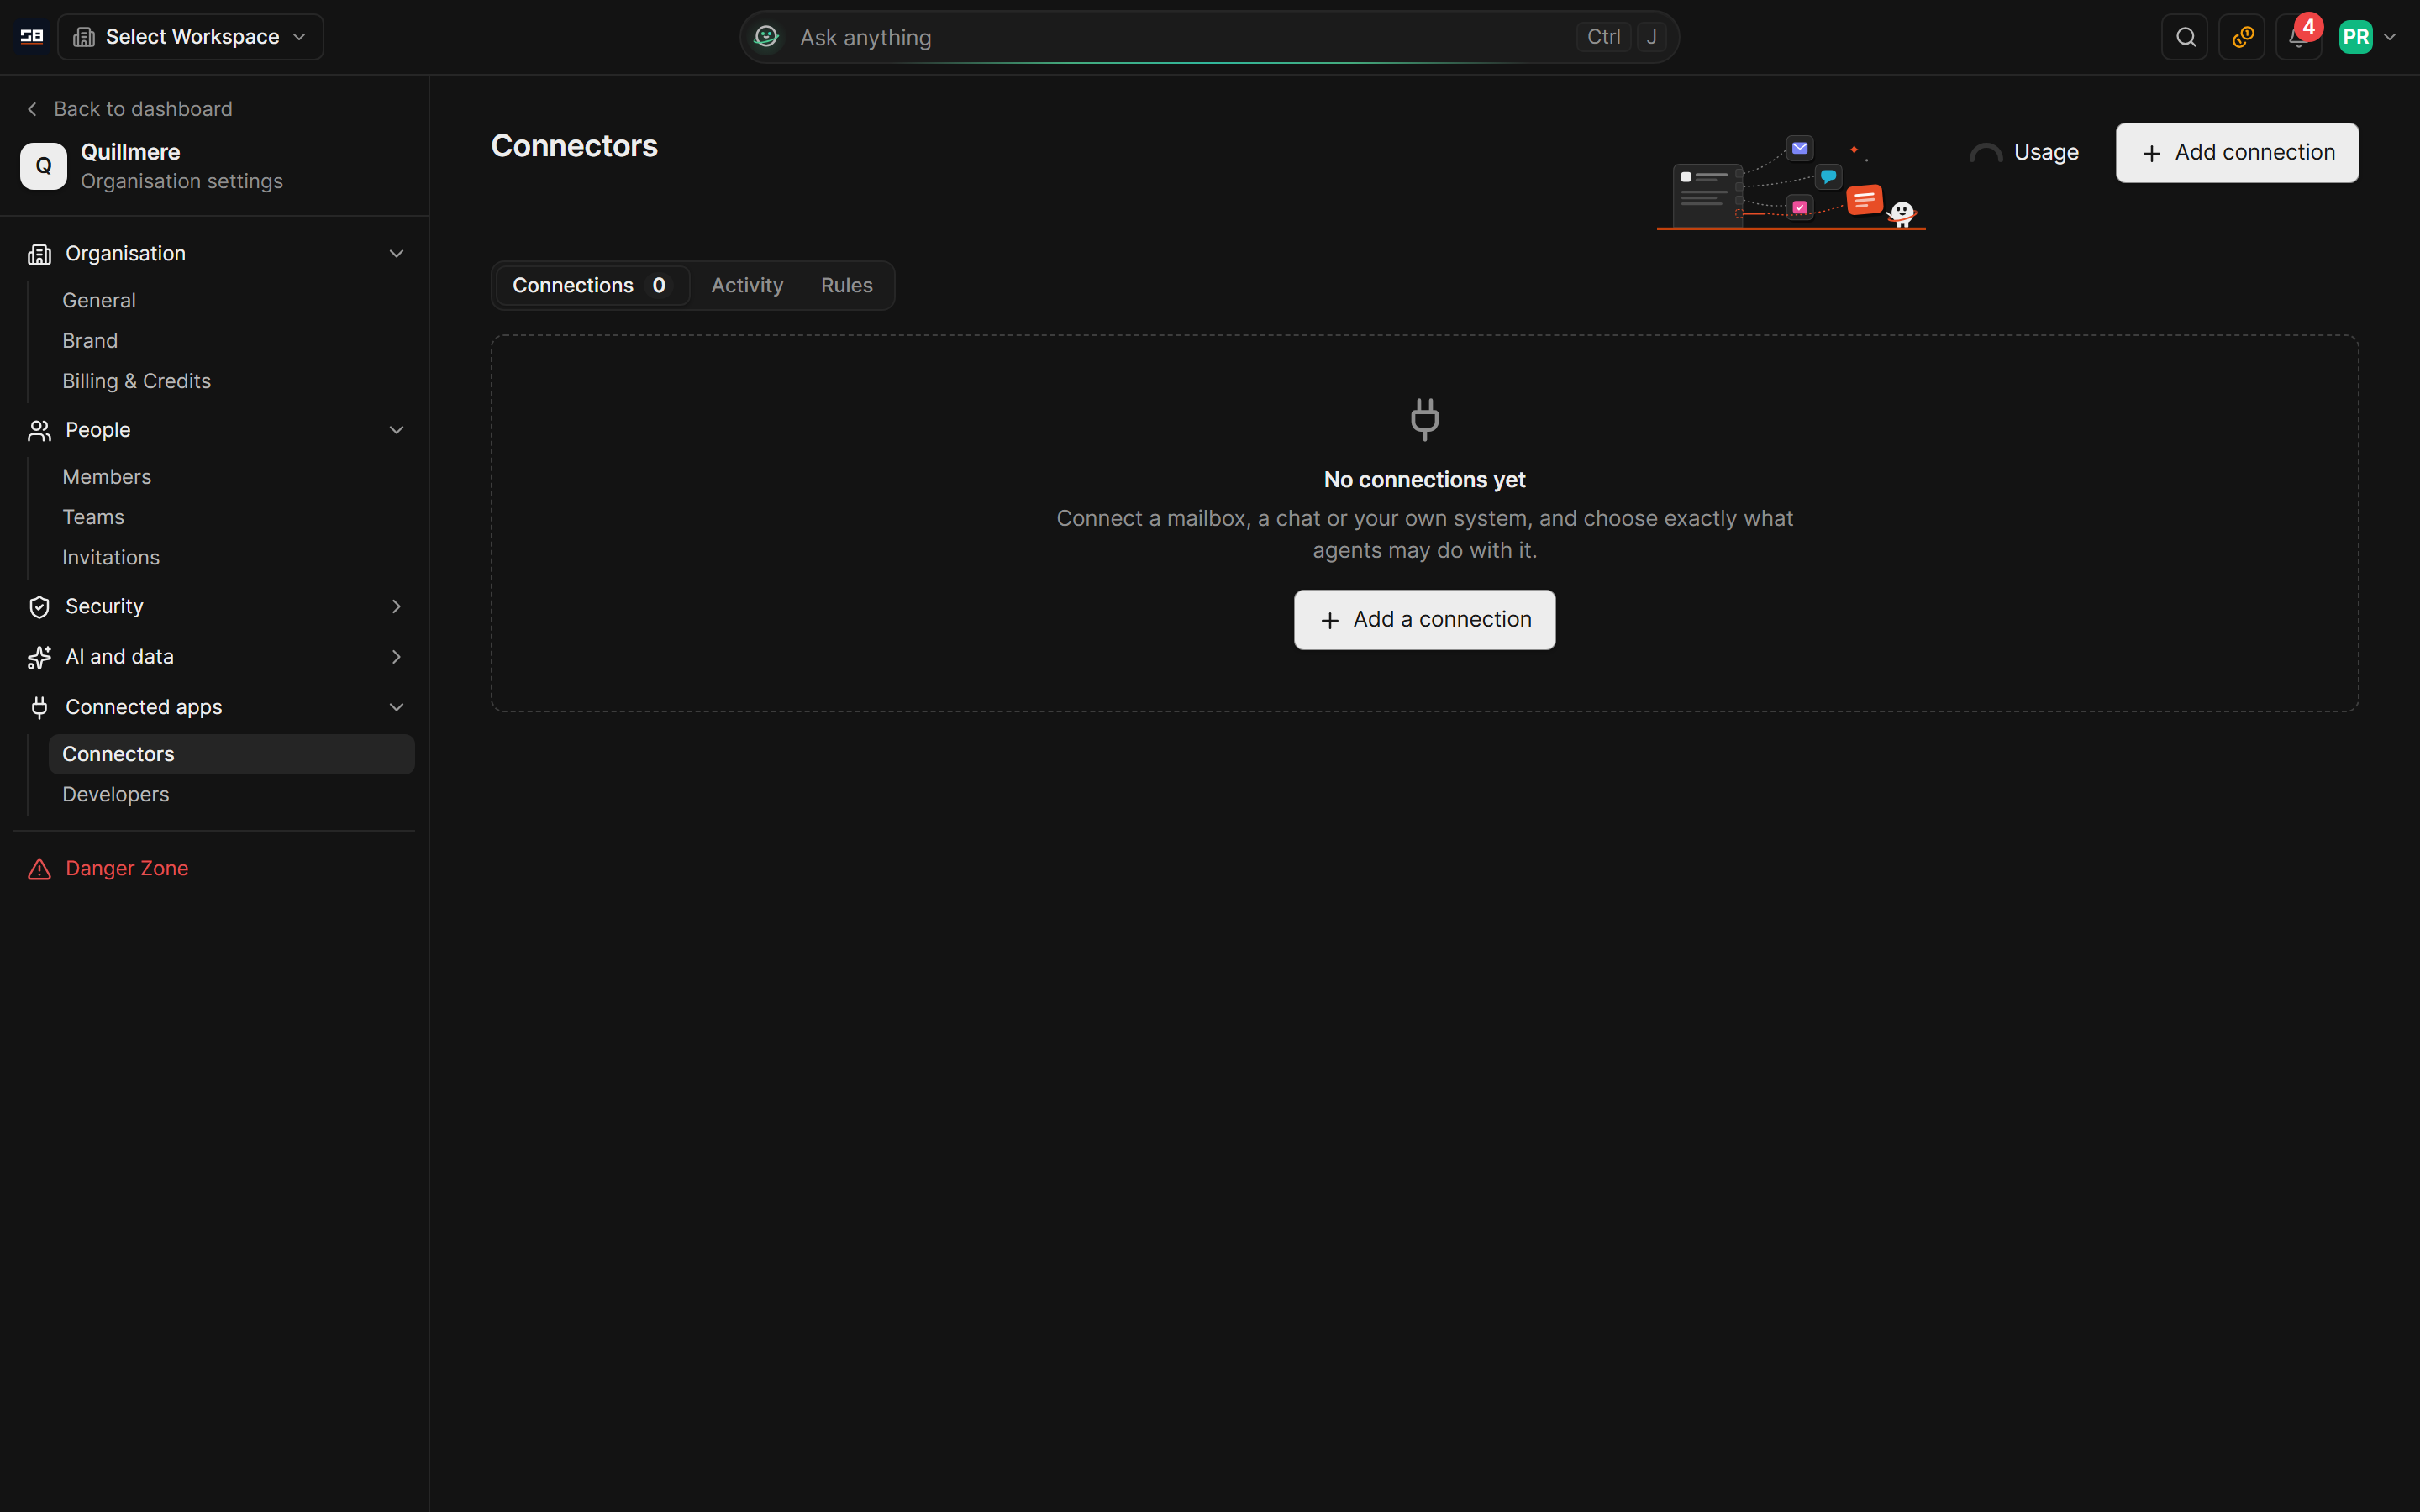Click the plug icon above No connections yet
The height and width of the screenshot is (1512, 2420).
tap(1425, 419)
